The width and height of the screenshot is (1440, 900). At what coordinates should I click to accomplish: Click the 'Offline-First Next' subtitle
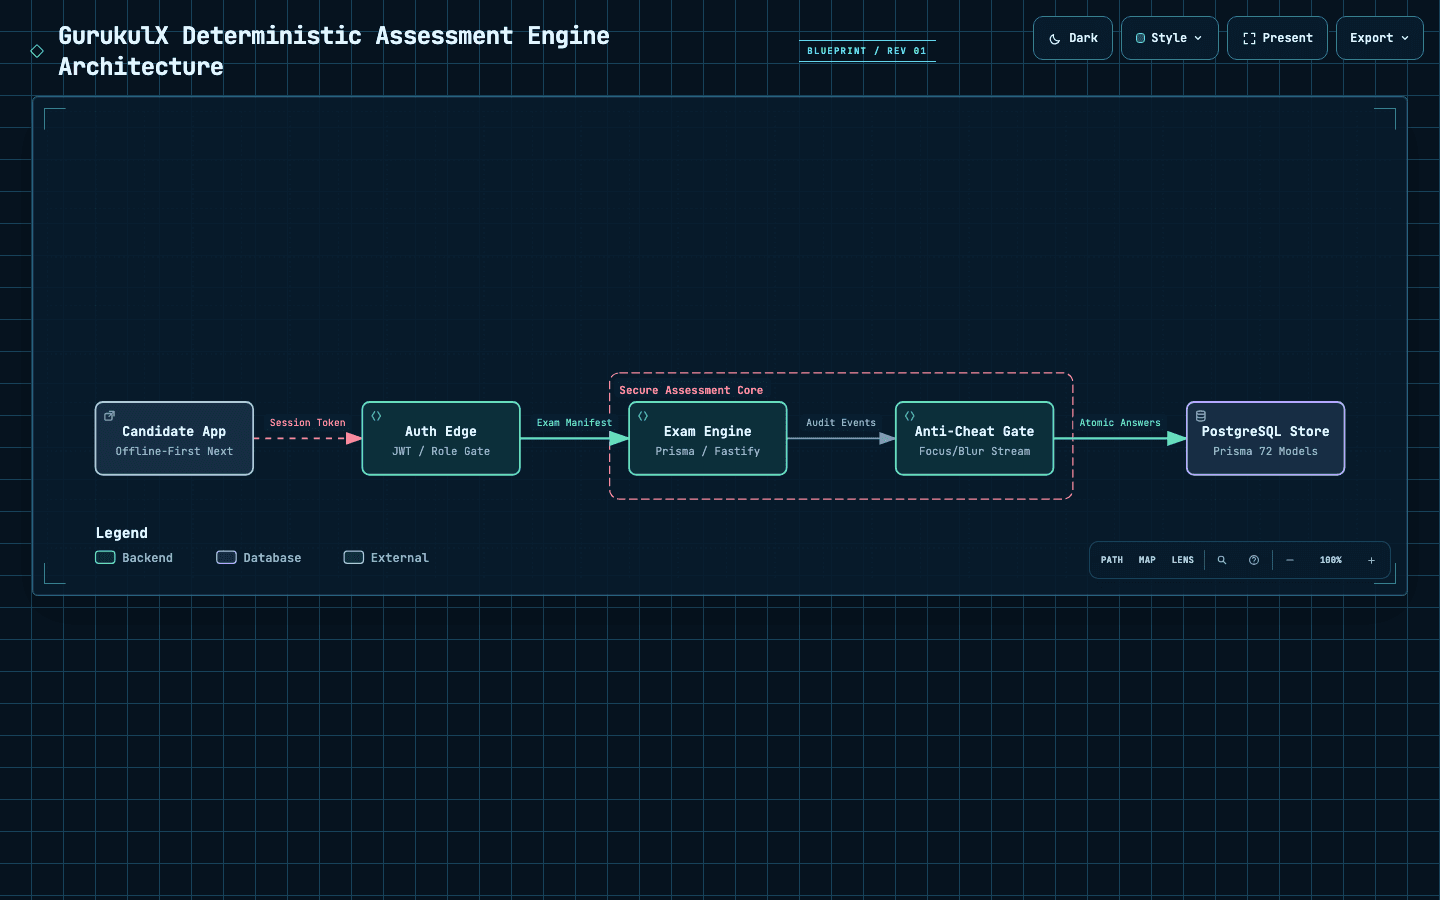pos(174,451)
